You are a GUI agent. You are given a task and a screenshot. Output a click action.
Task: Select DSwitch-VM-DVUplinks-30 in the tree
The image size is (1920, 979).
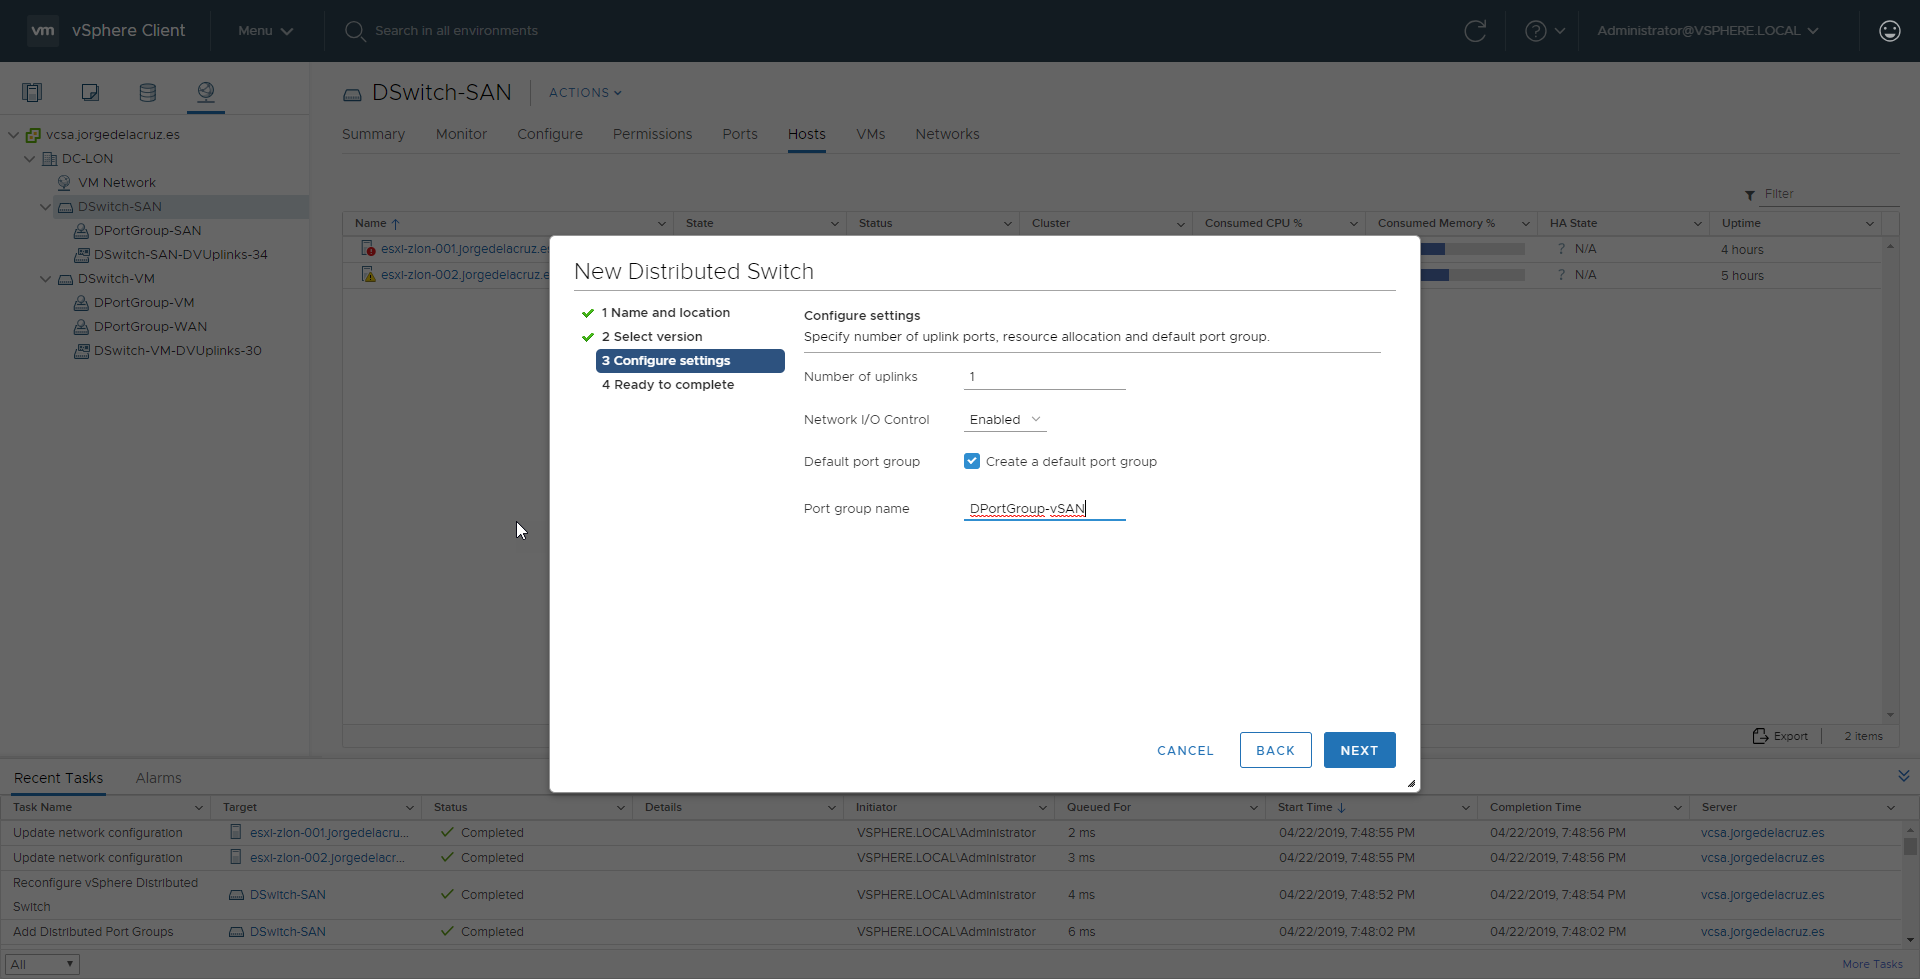[x=177, y=351]
